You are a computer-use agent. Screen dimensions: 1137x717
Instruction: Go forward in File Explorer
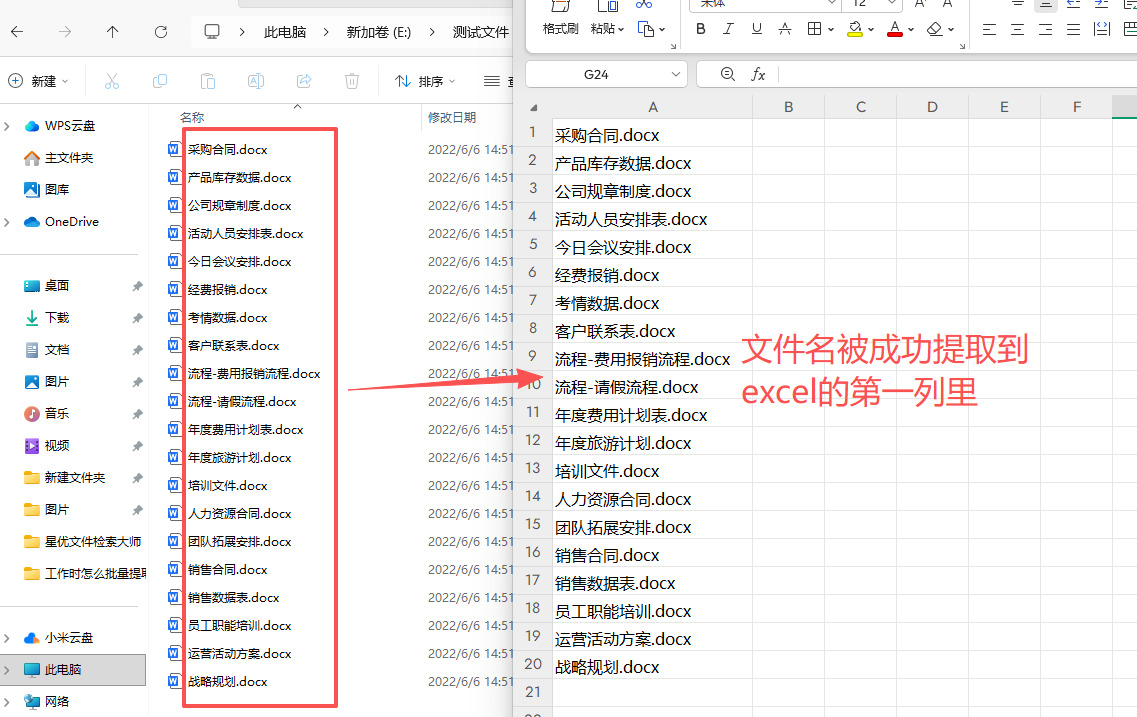coord(65,32)
